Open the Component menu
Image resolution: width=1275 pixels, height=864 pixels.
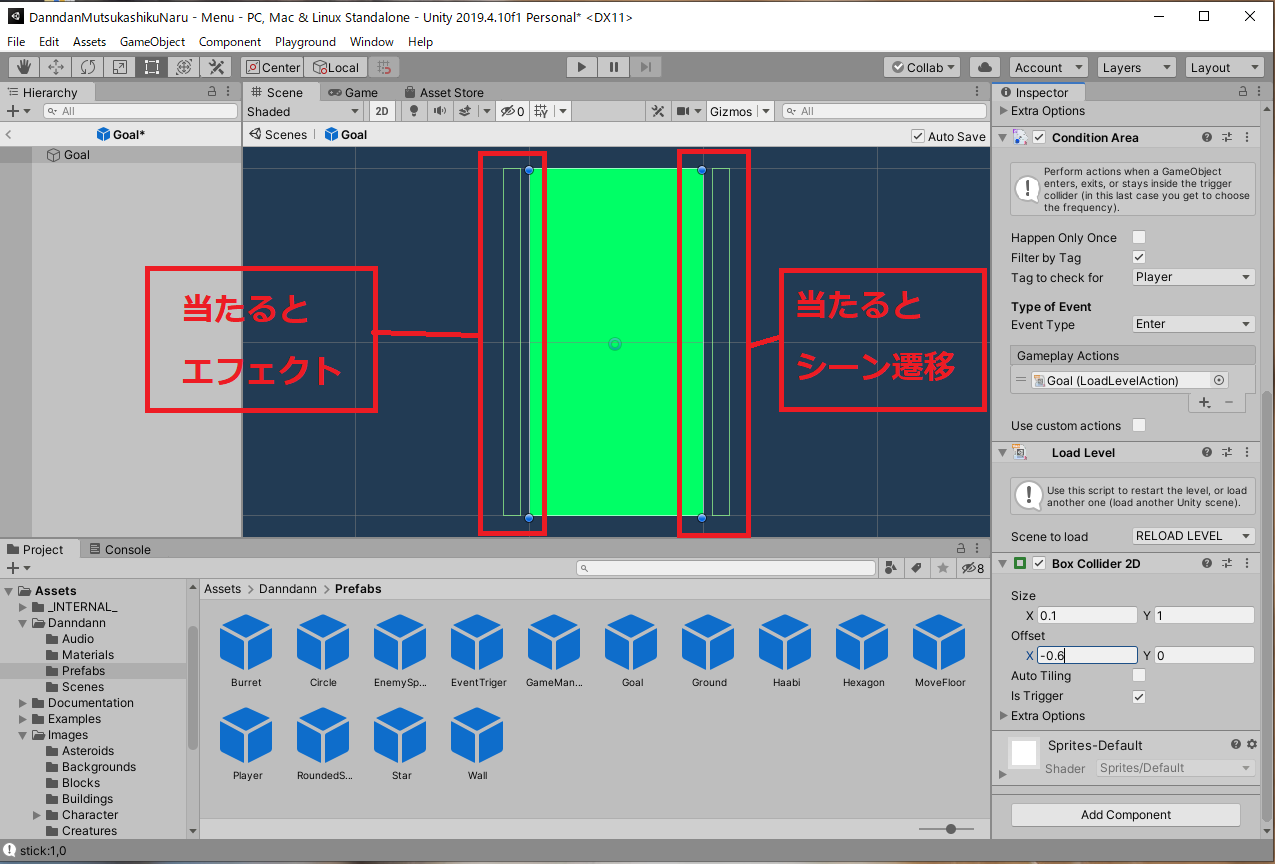pos(230,42)
